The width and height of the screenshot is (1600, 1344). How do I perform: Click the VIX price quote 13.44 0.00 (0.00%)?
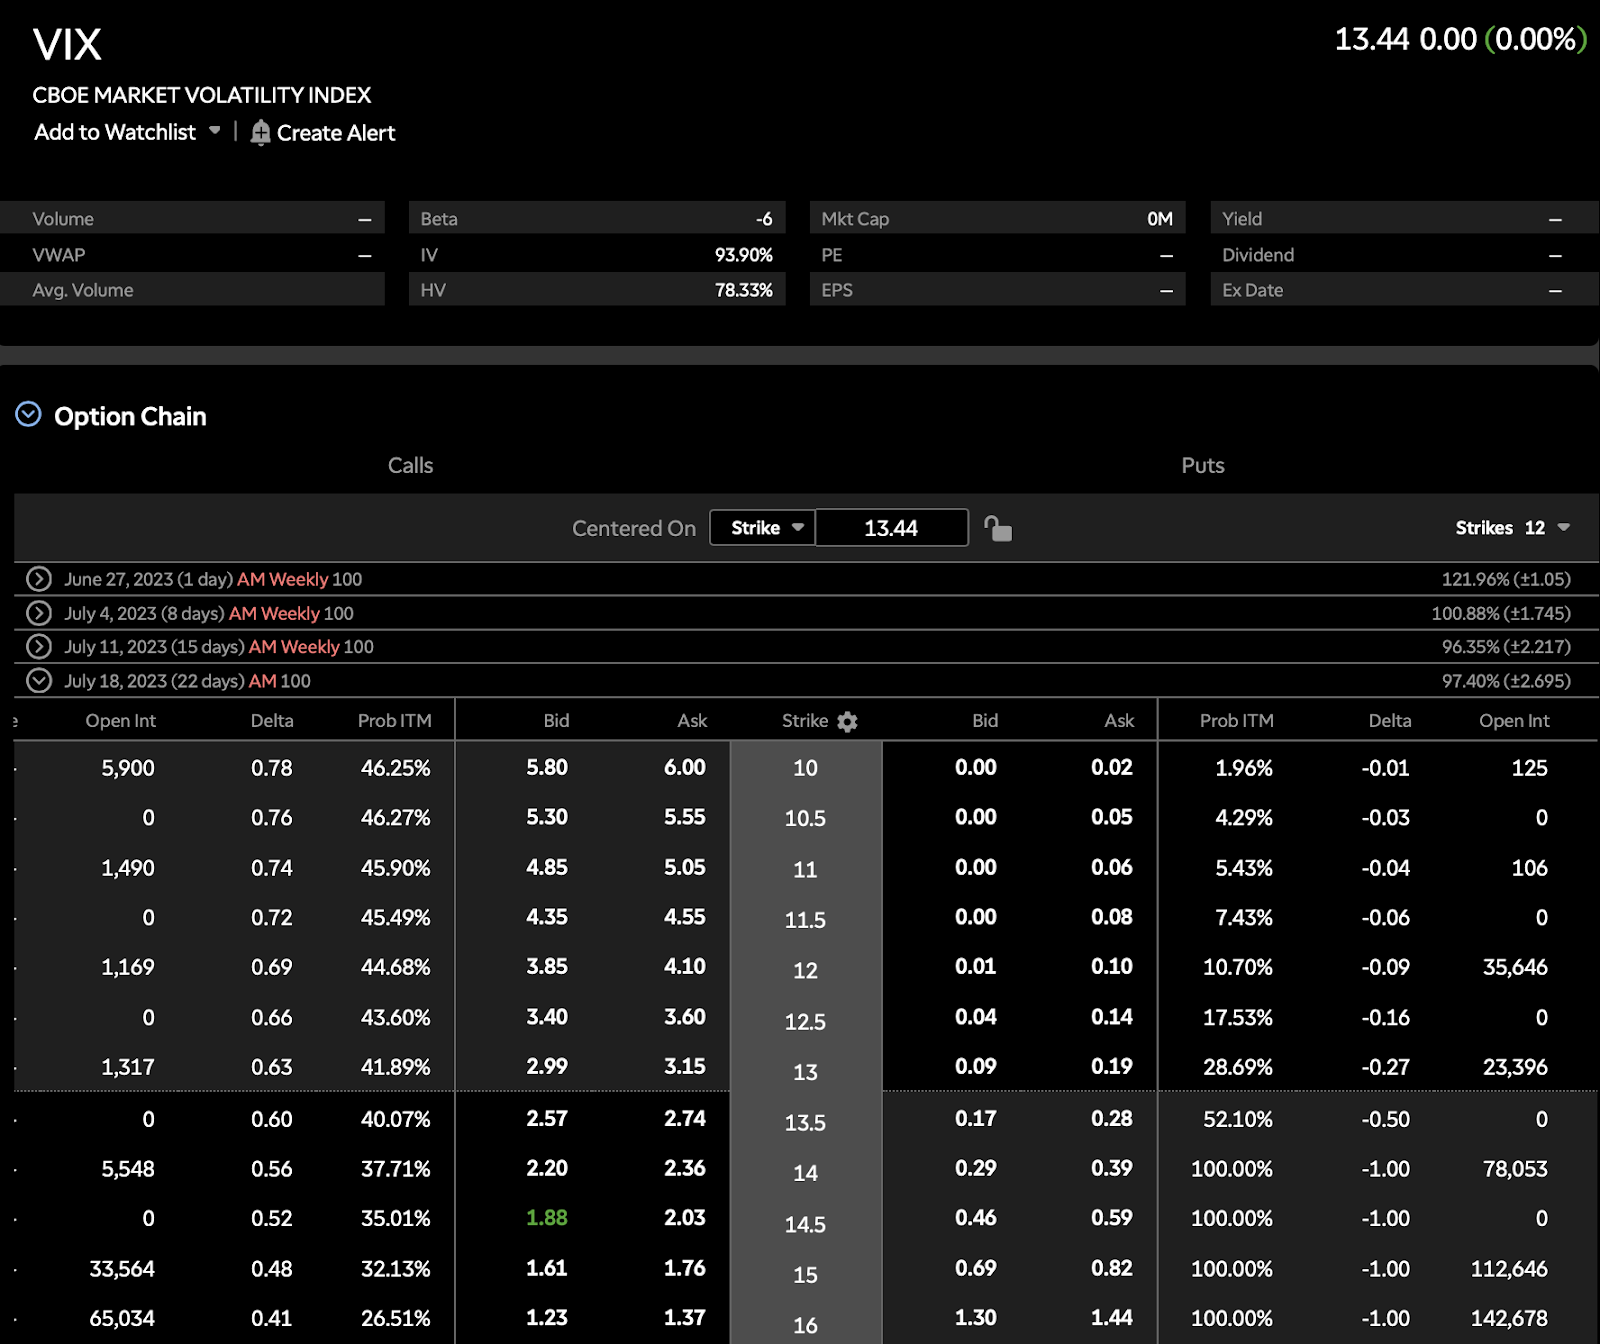(x=1461, y=39)
